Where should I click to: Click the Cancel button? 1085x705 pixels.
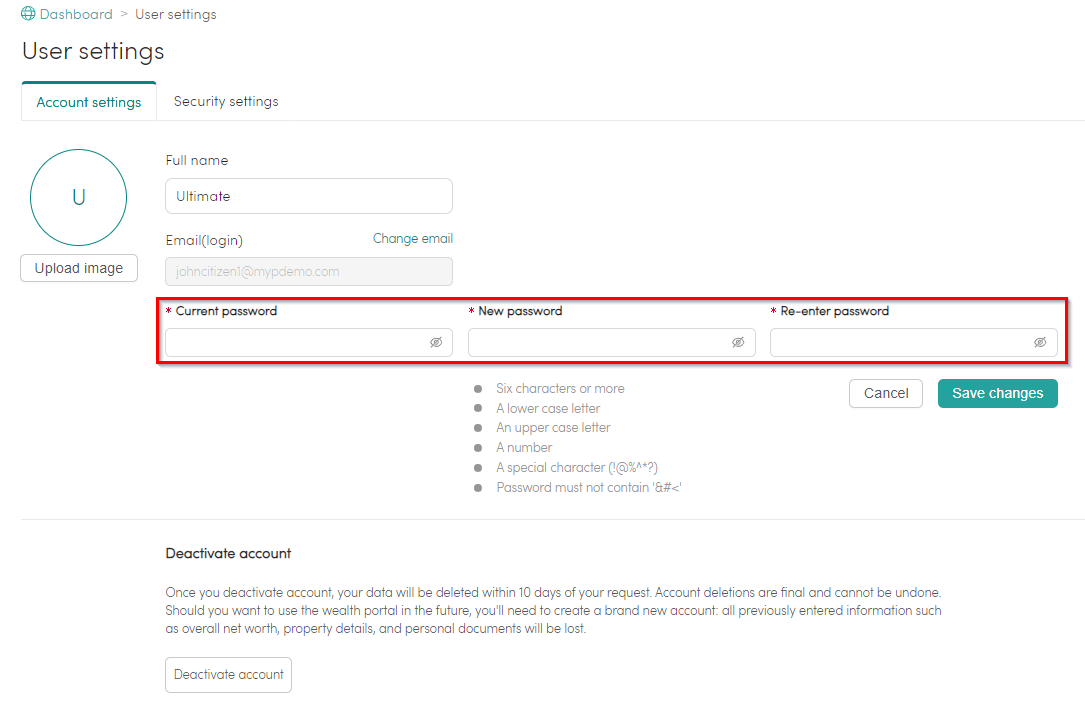(x=886, y=394)
